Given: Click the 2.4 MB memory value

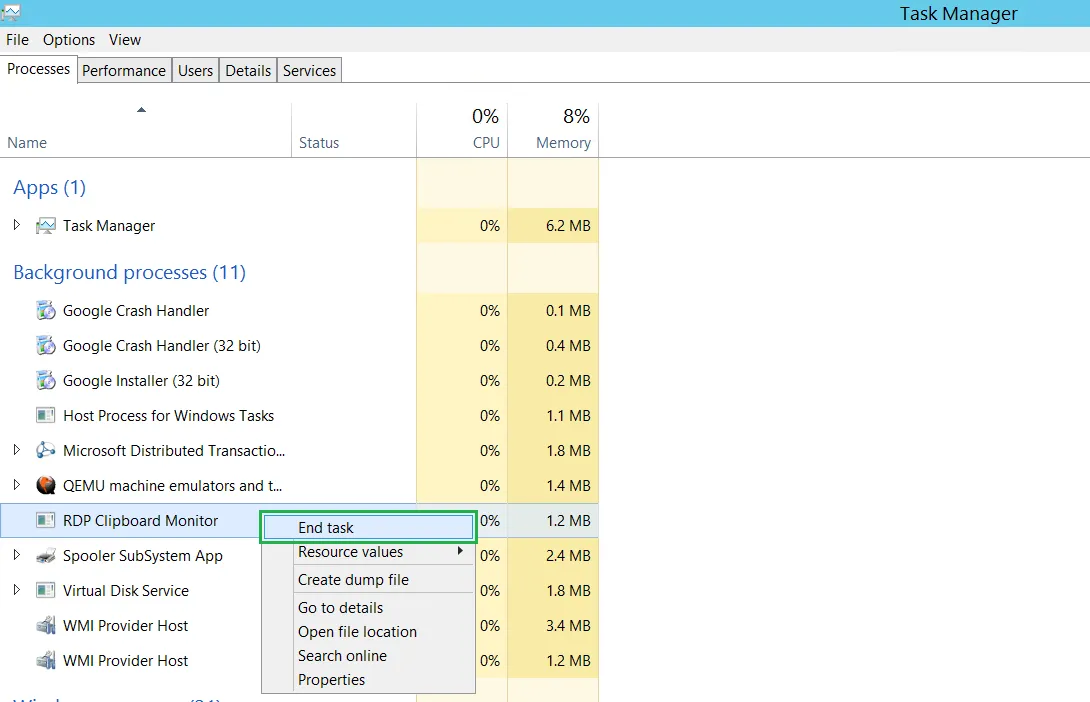Looking at the screenshot, I should (568, 555).
